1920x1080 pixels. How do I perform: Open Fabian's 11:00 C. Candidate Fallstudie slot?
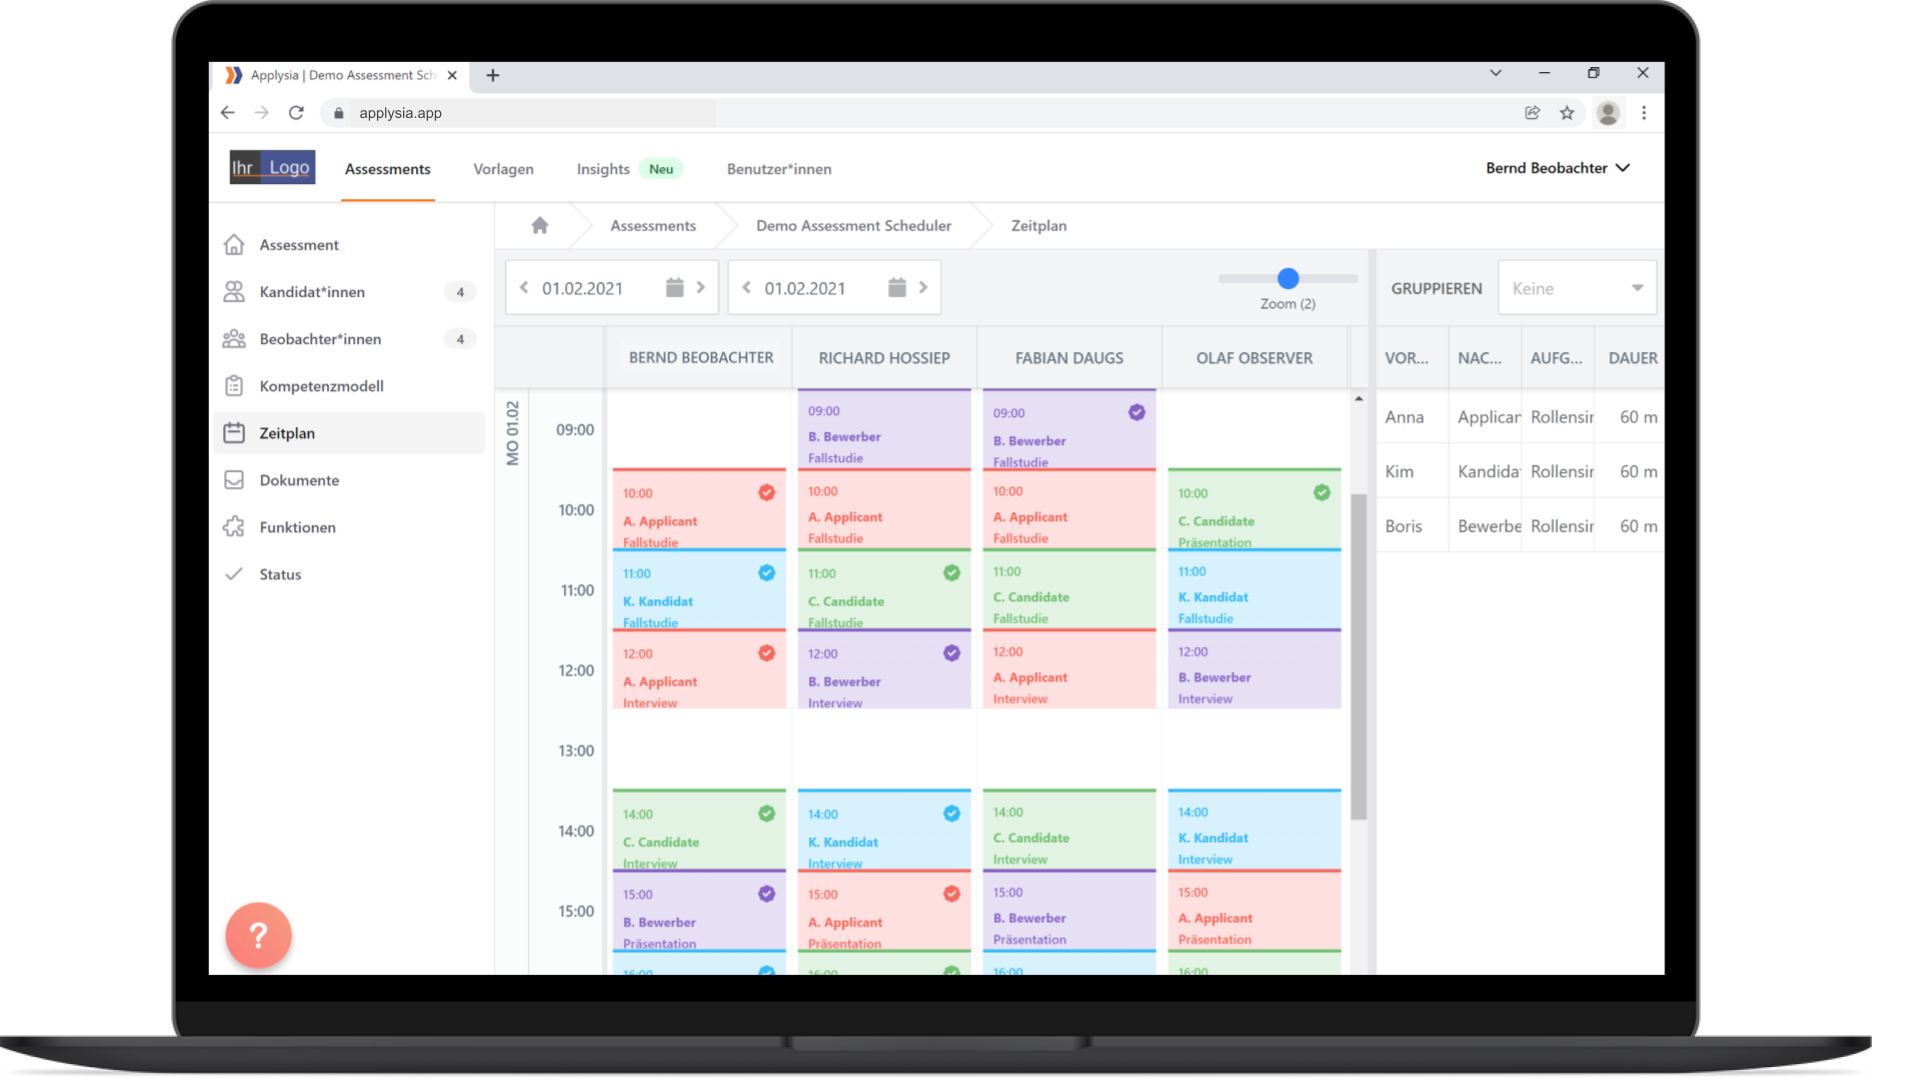pos(1069,590)
